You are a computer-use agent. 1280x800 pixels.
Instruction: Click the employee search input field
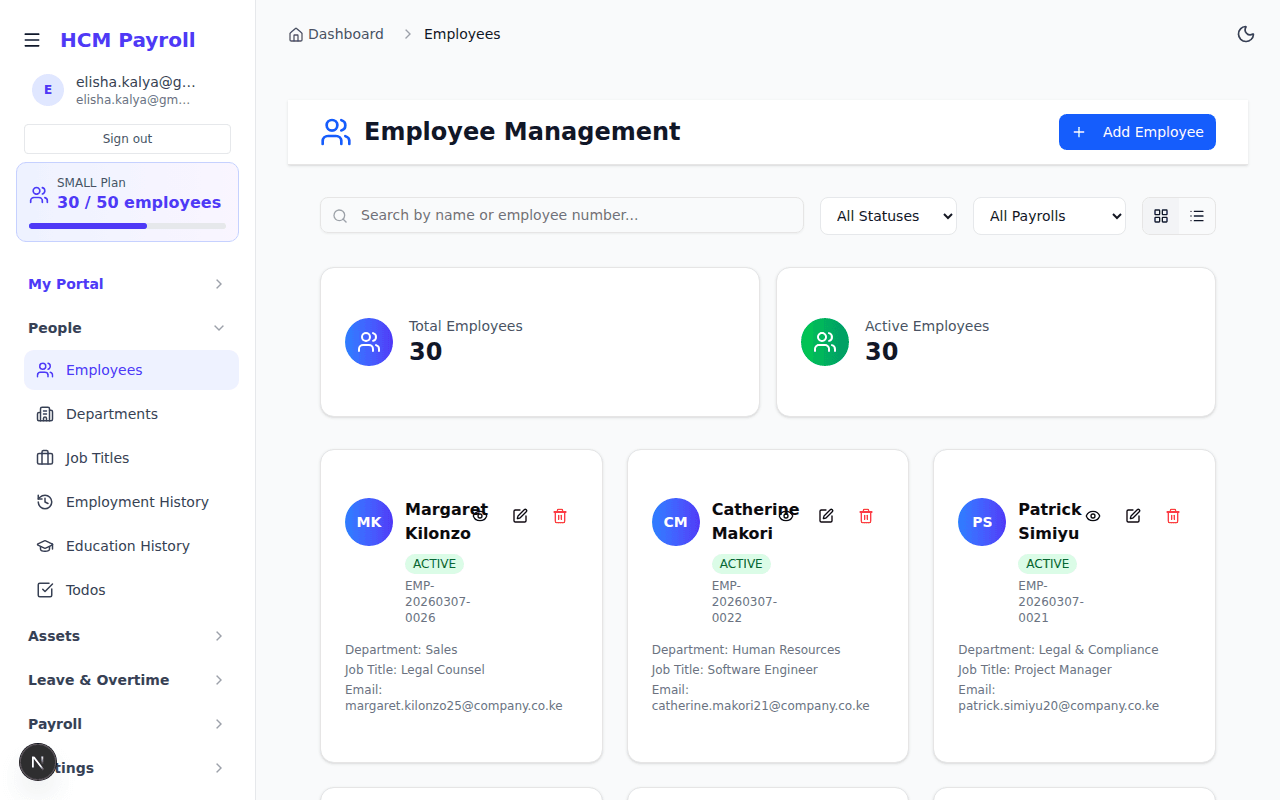561,215
